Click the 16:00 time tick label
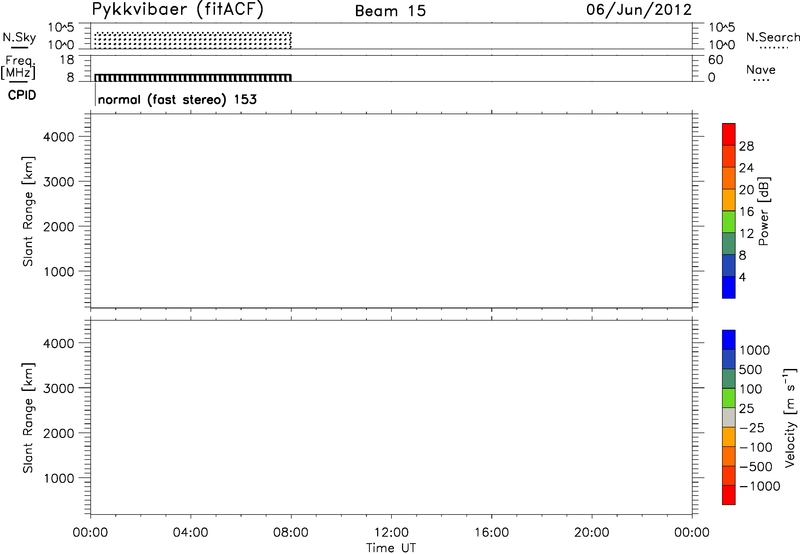 [x=491, y=533]
